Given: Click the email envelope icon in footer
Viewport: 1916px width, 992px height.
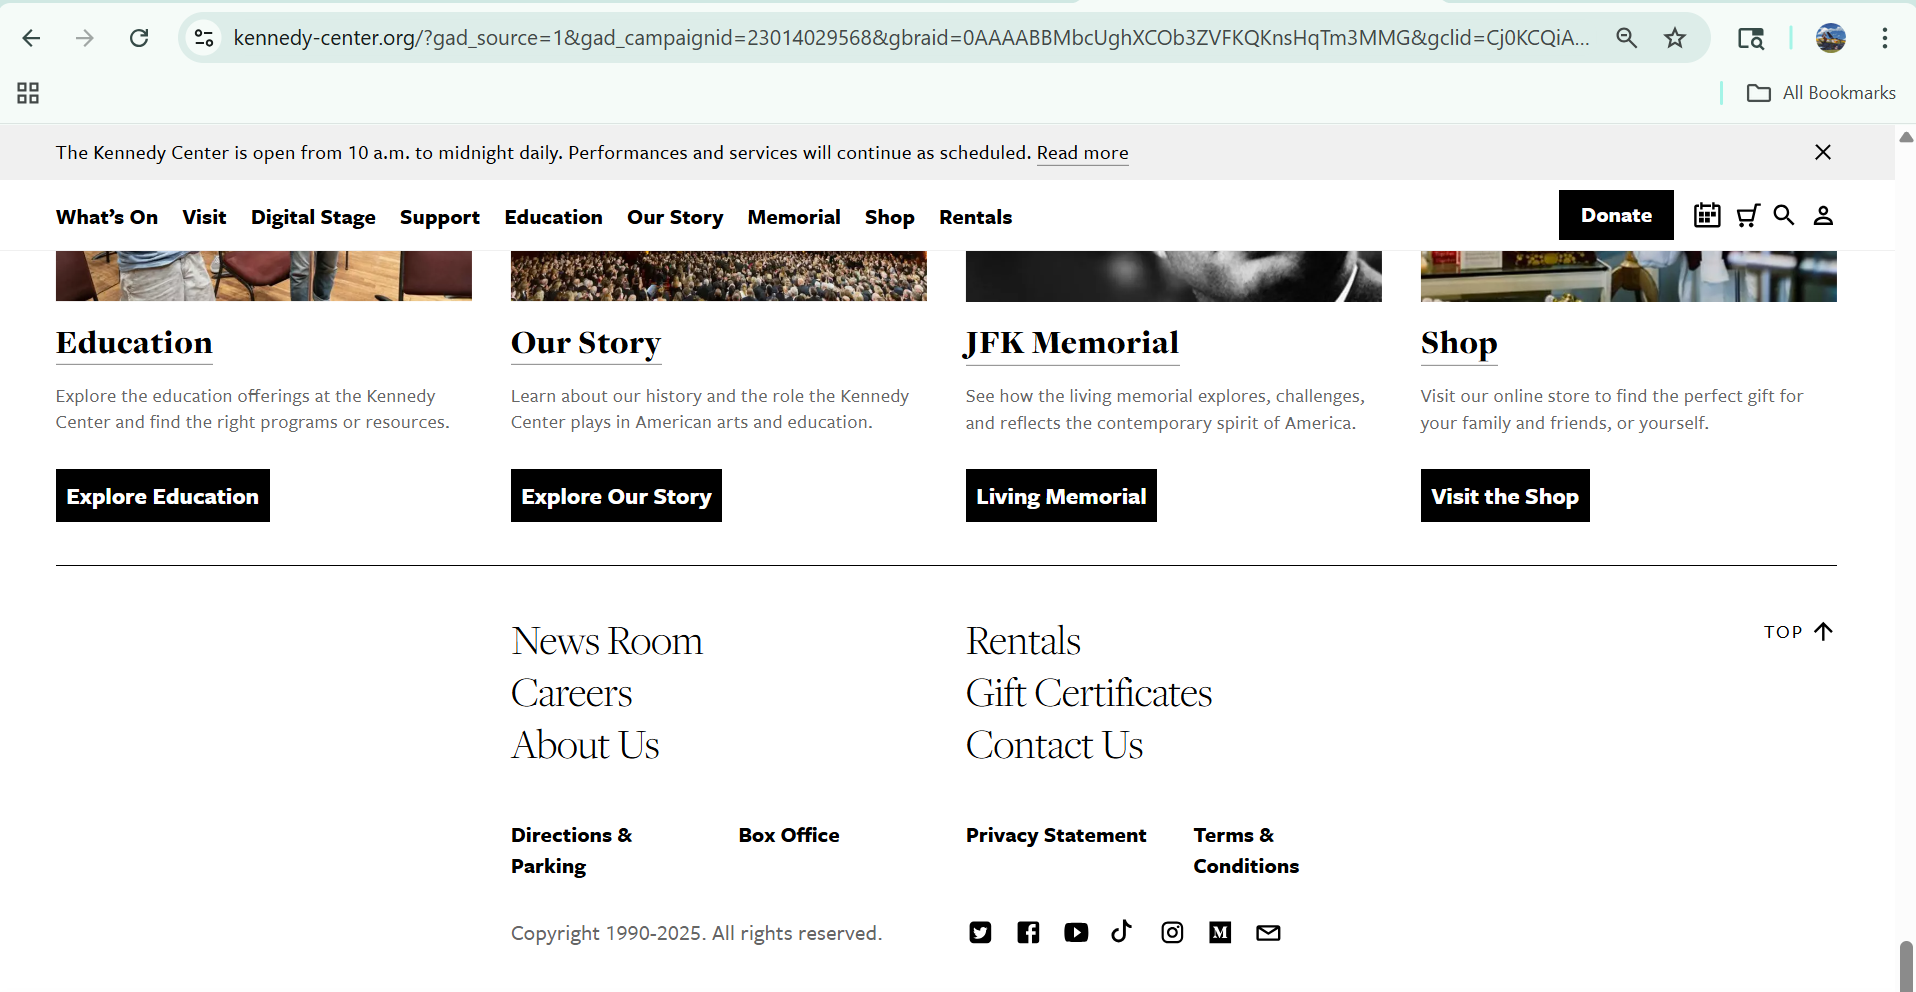Looking at the screenshot, I should pos(1268,933).
